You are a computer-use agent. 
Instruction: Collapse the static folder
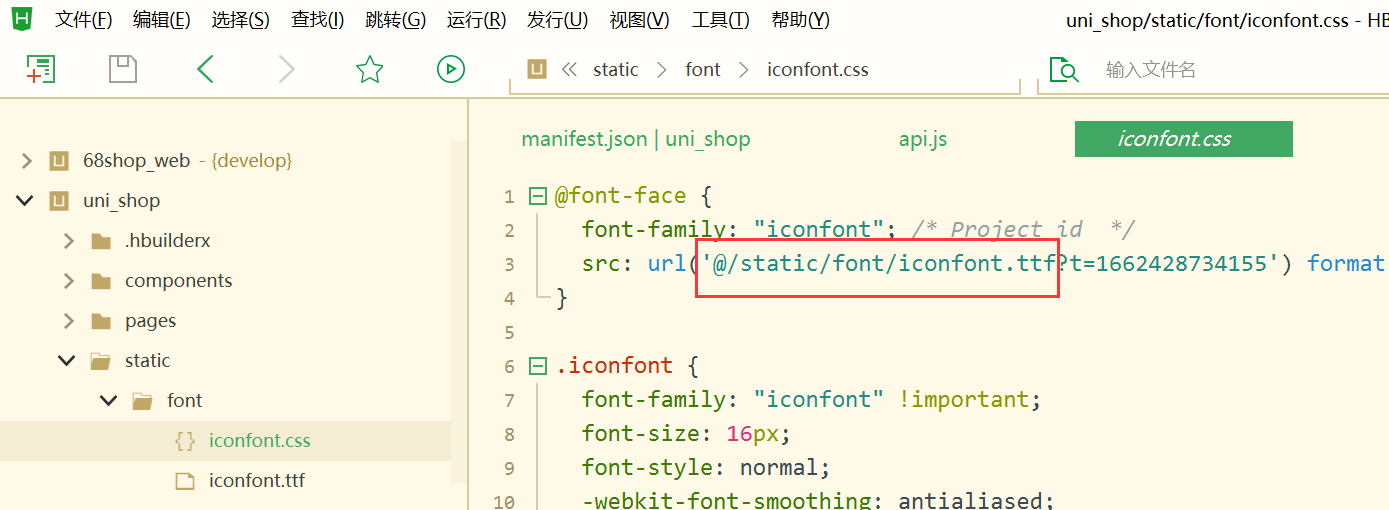tap(67, 361)
